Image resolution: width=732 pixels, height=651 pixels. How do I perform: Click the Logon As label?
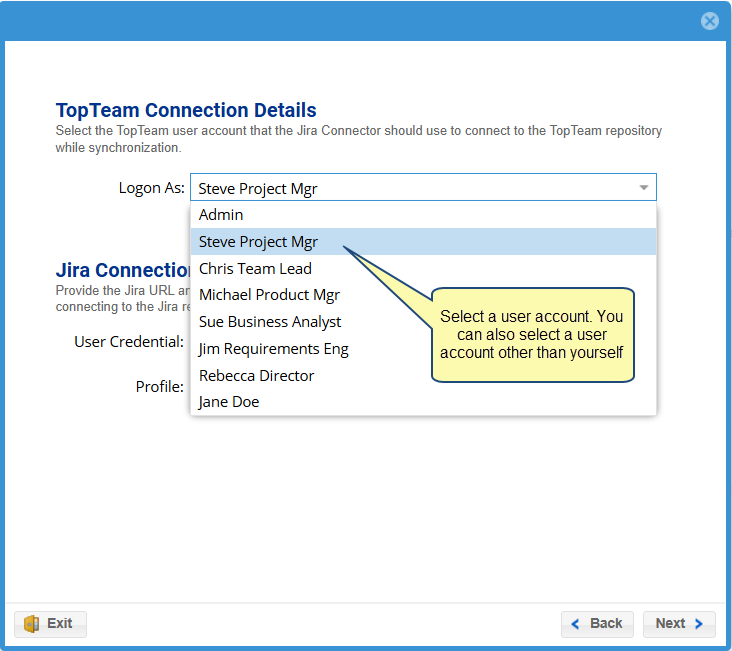tap(151, 188)
